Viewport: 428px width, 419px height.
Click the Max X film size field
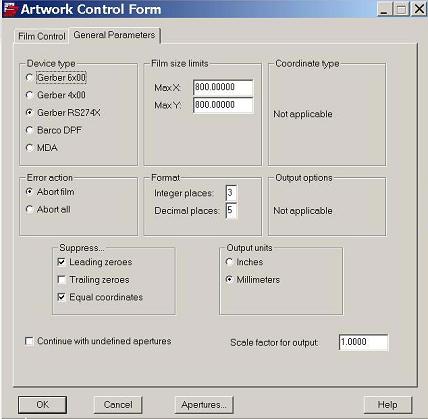[223, 88]
